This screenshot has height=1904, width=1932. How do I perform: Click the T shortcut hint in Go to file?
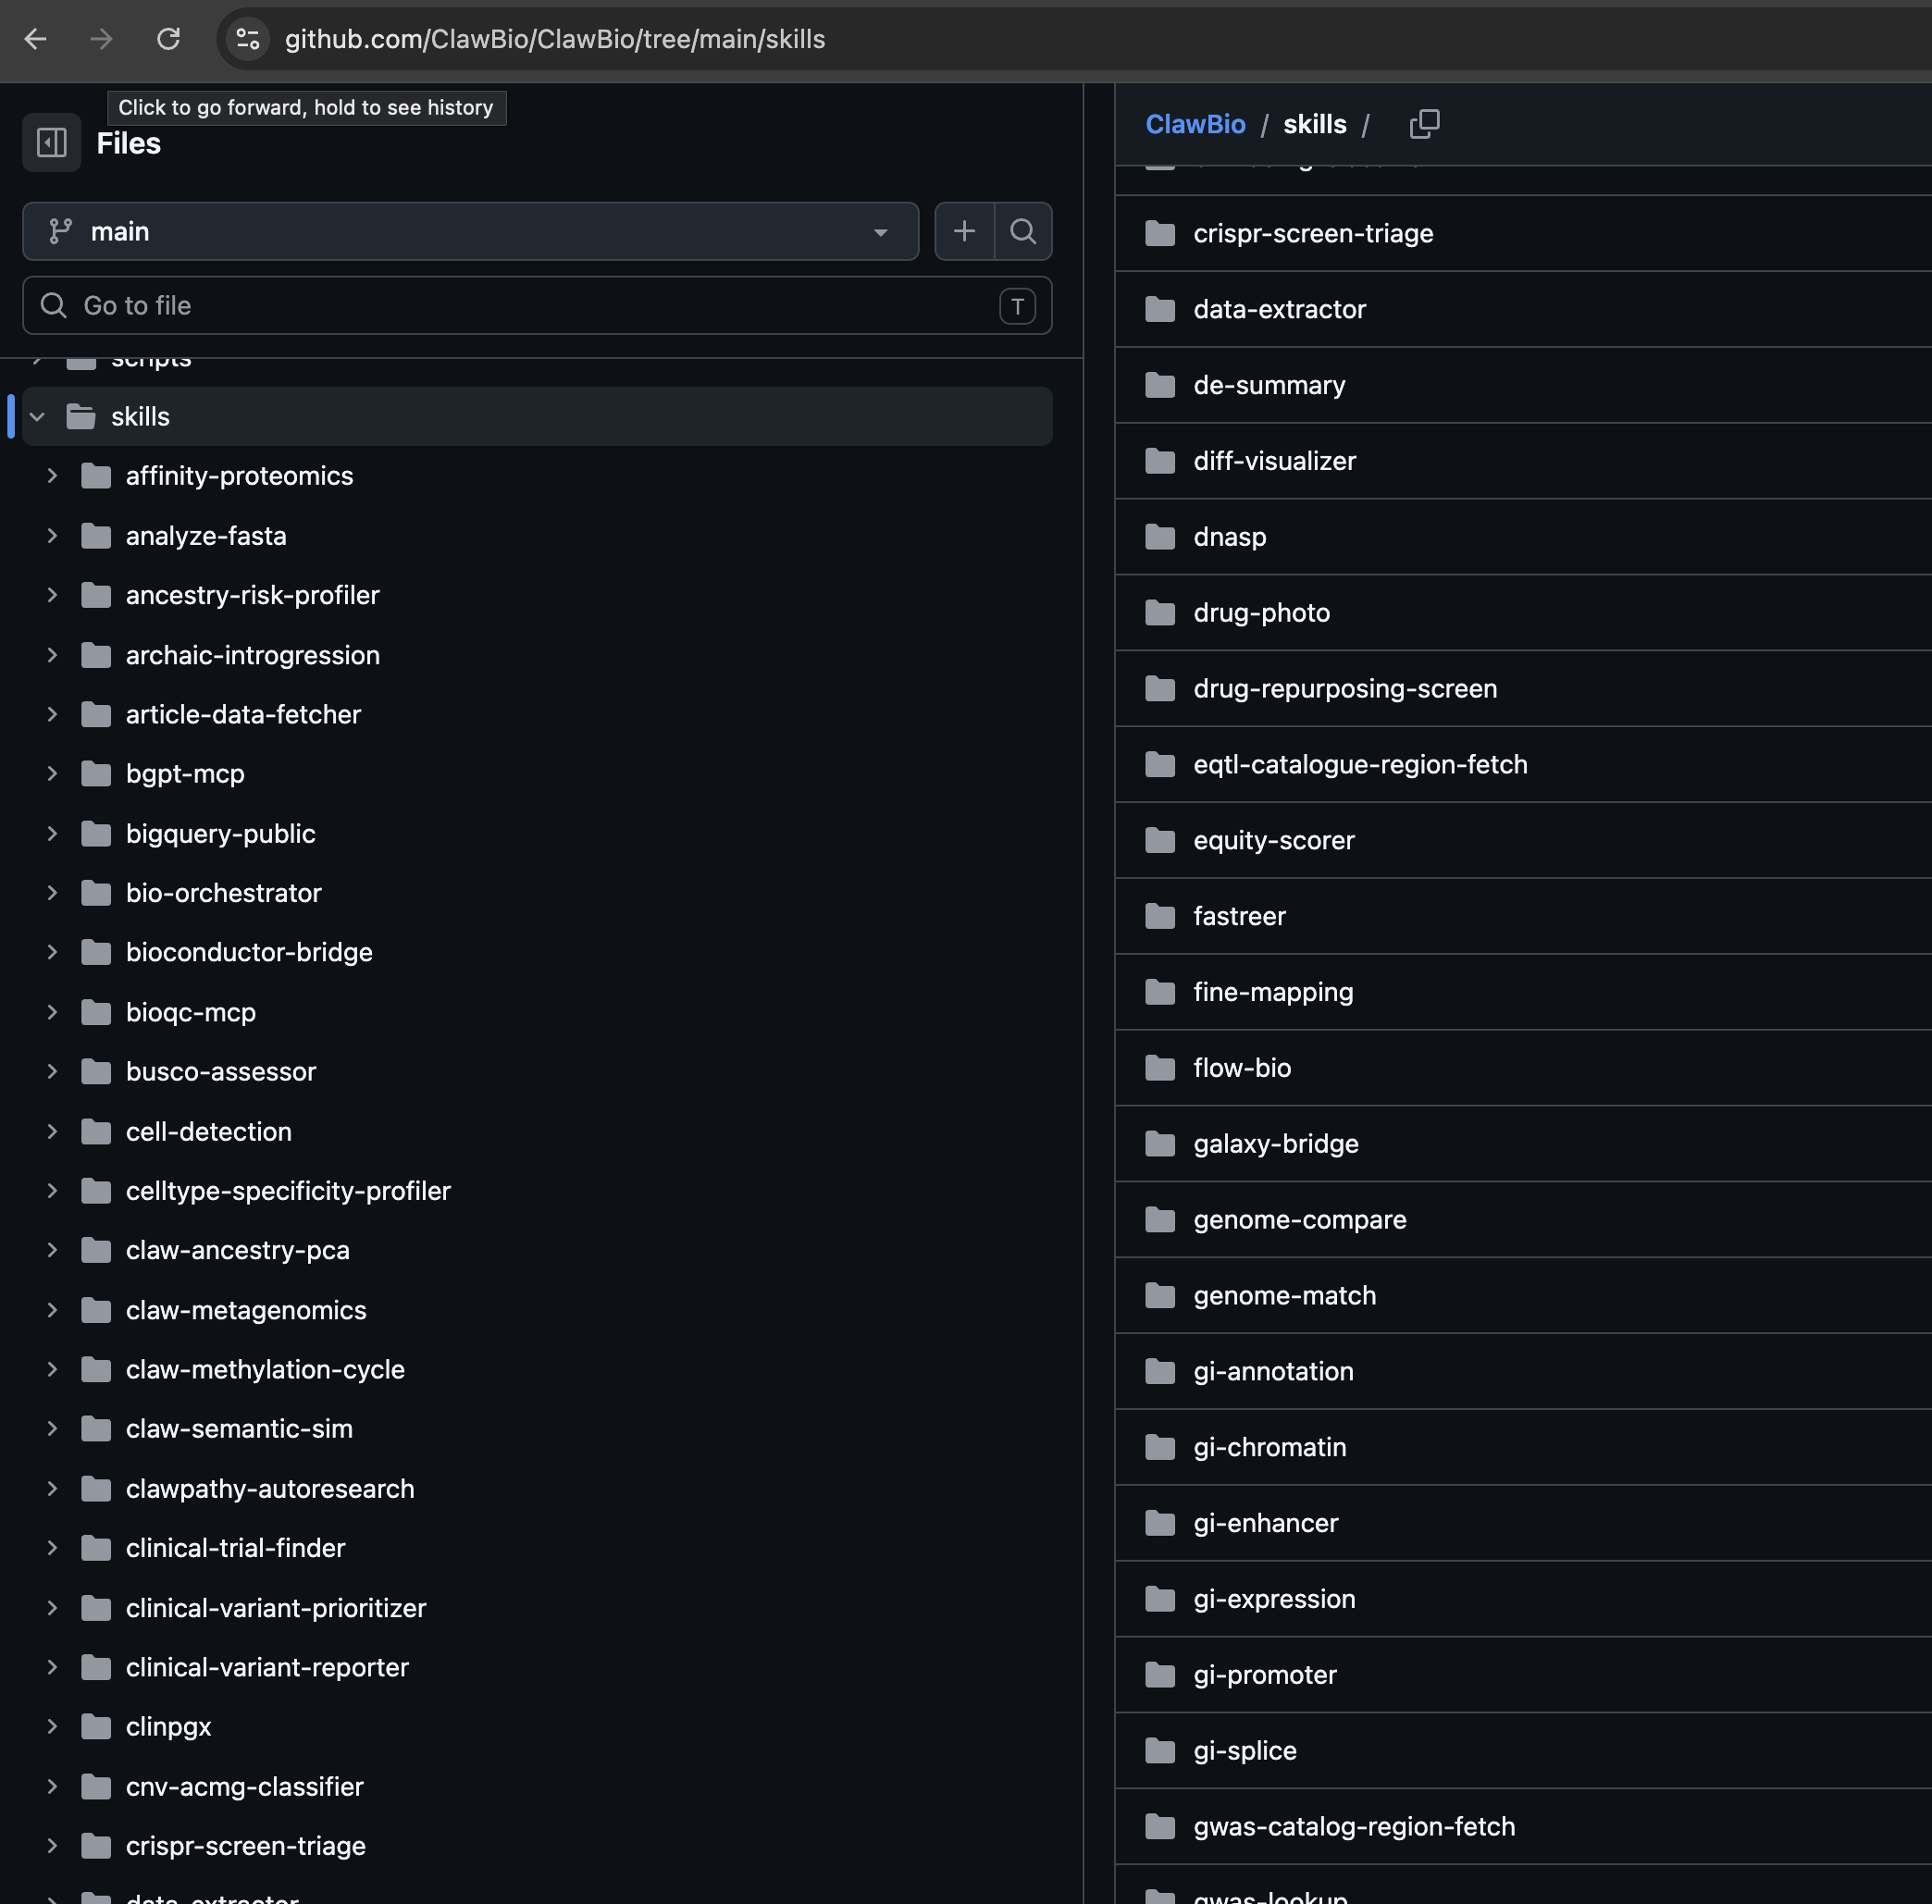1017,306
